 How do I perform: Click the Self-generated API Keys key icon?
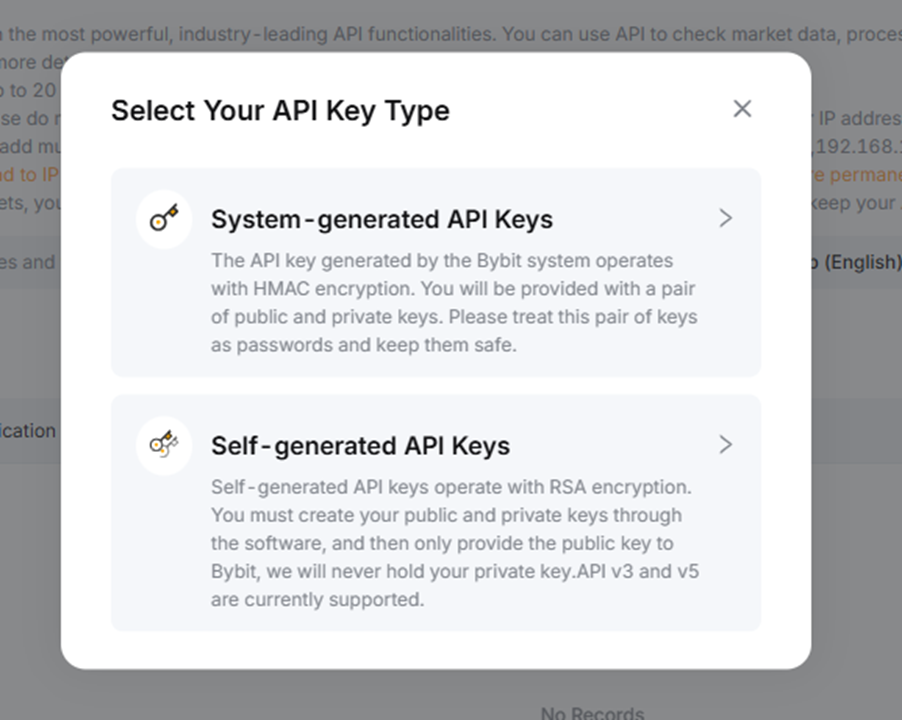(x=164, y=445)
